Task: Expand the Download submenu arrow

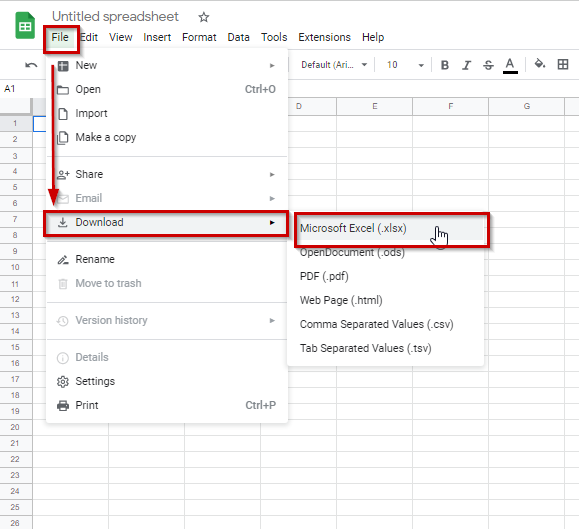Action: click(x=272, y=223)
